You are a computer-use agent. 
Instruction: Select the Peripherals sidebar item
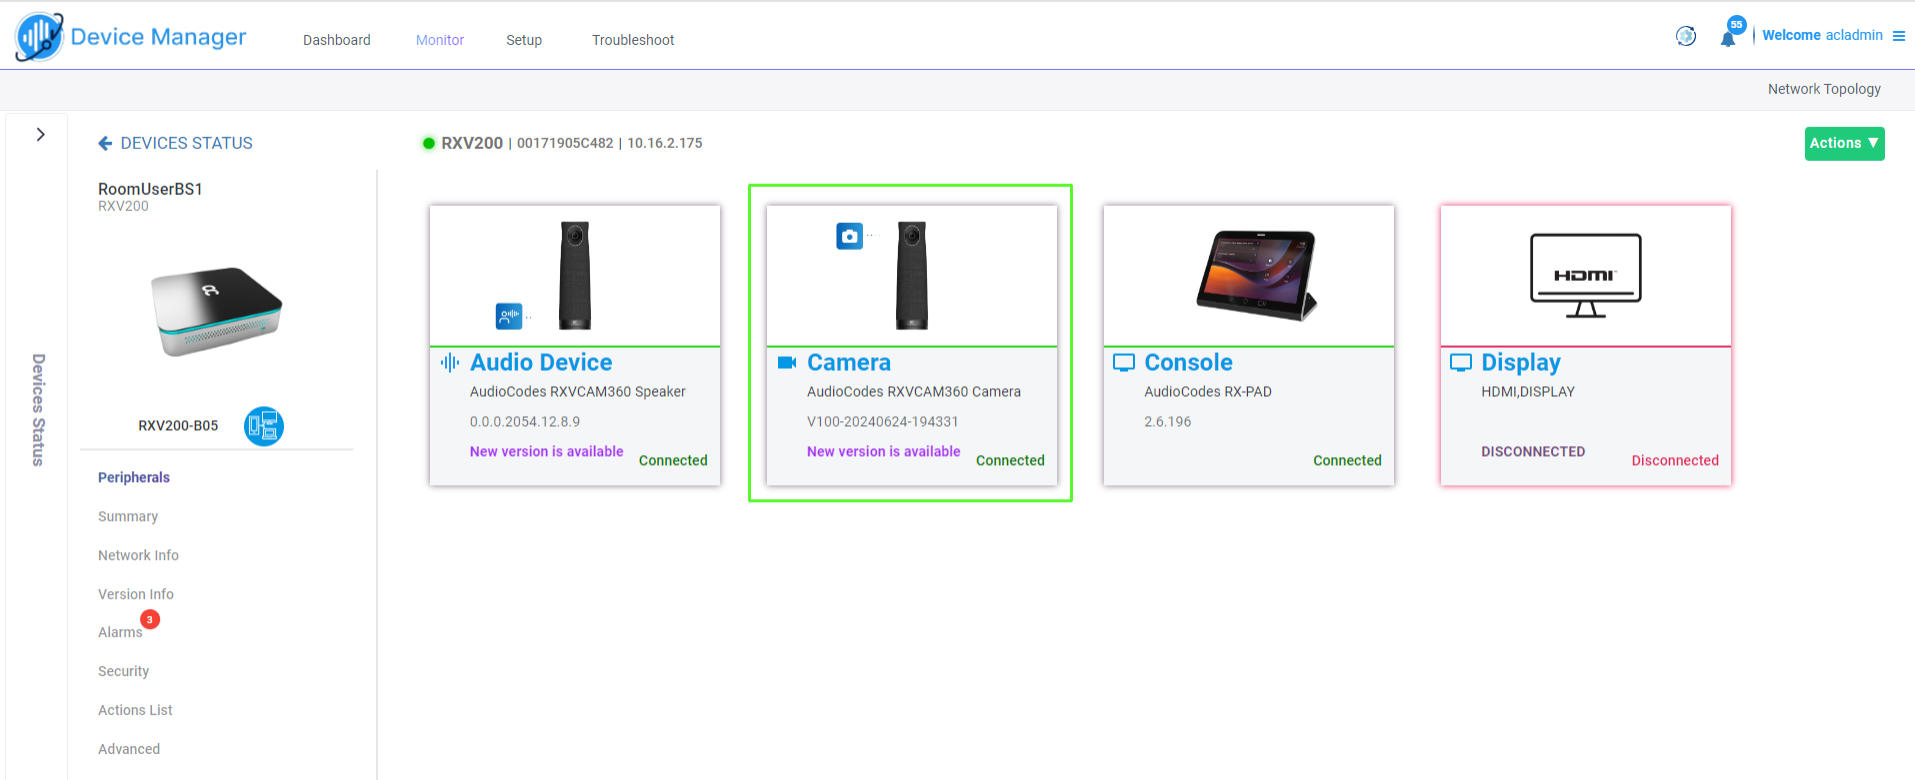point(134,477)
